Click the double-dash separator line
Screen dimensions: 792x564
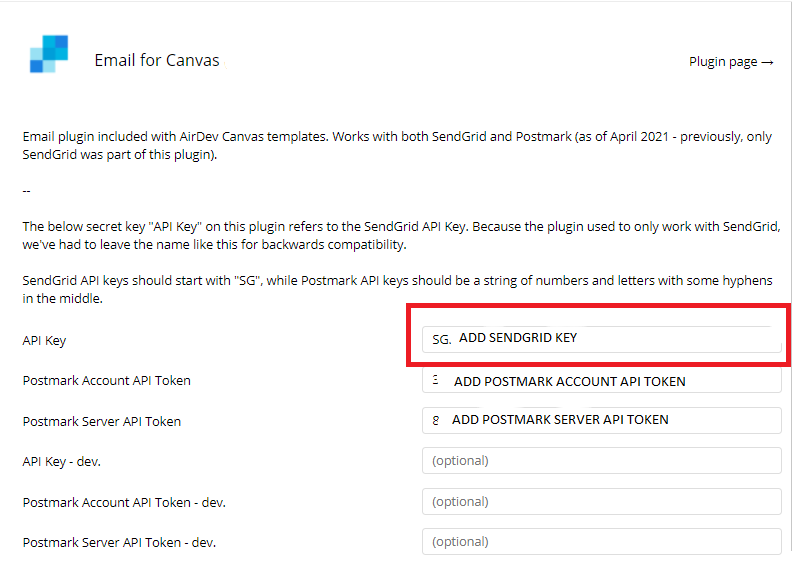[x=27, y=191]
